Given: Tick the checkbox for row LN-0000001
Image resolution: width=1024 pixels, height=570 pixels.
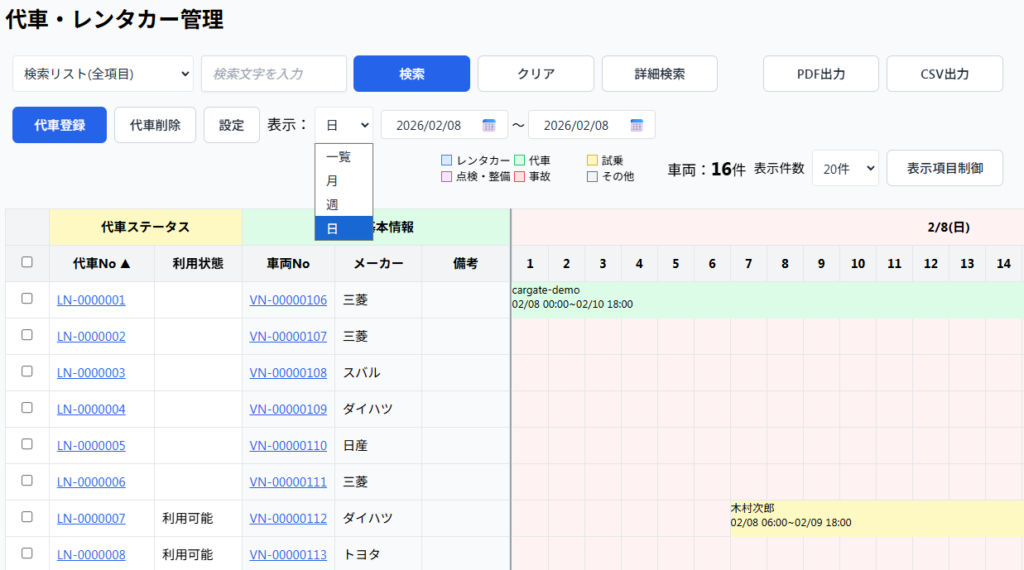Looking at the screenshot, I should pyautogui.click(x=27, y=299).
